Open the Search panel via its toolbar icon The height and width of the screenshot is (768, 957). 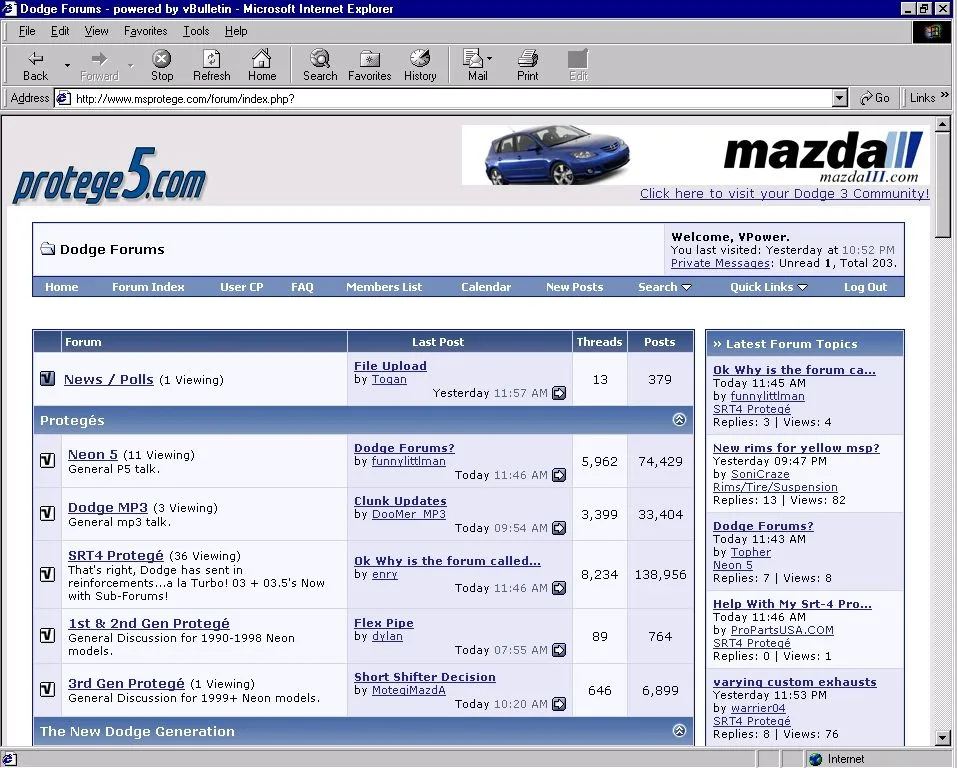tap(319, 64)
